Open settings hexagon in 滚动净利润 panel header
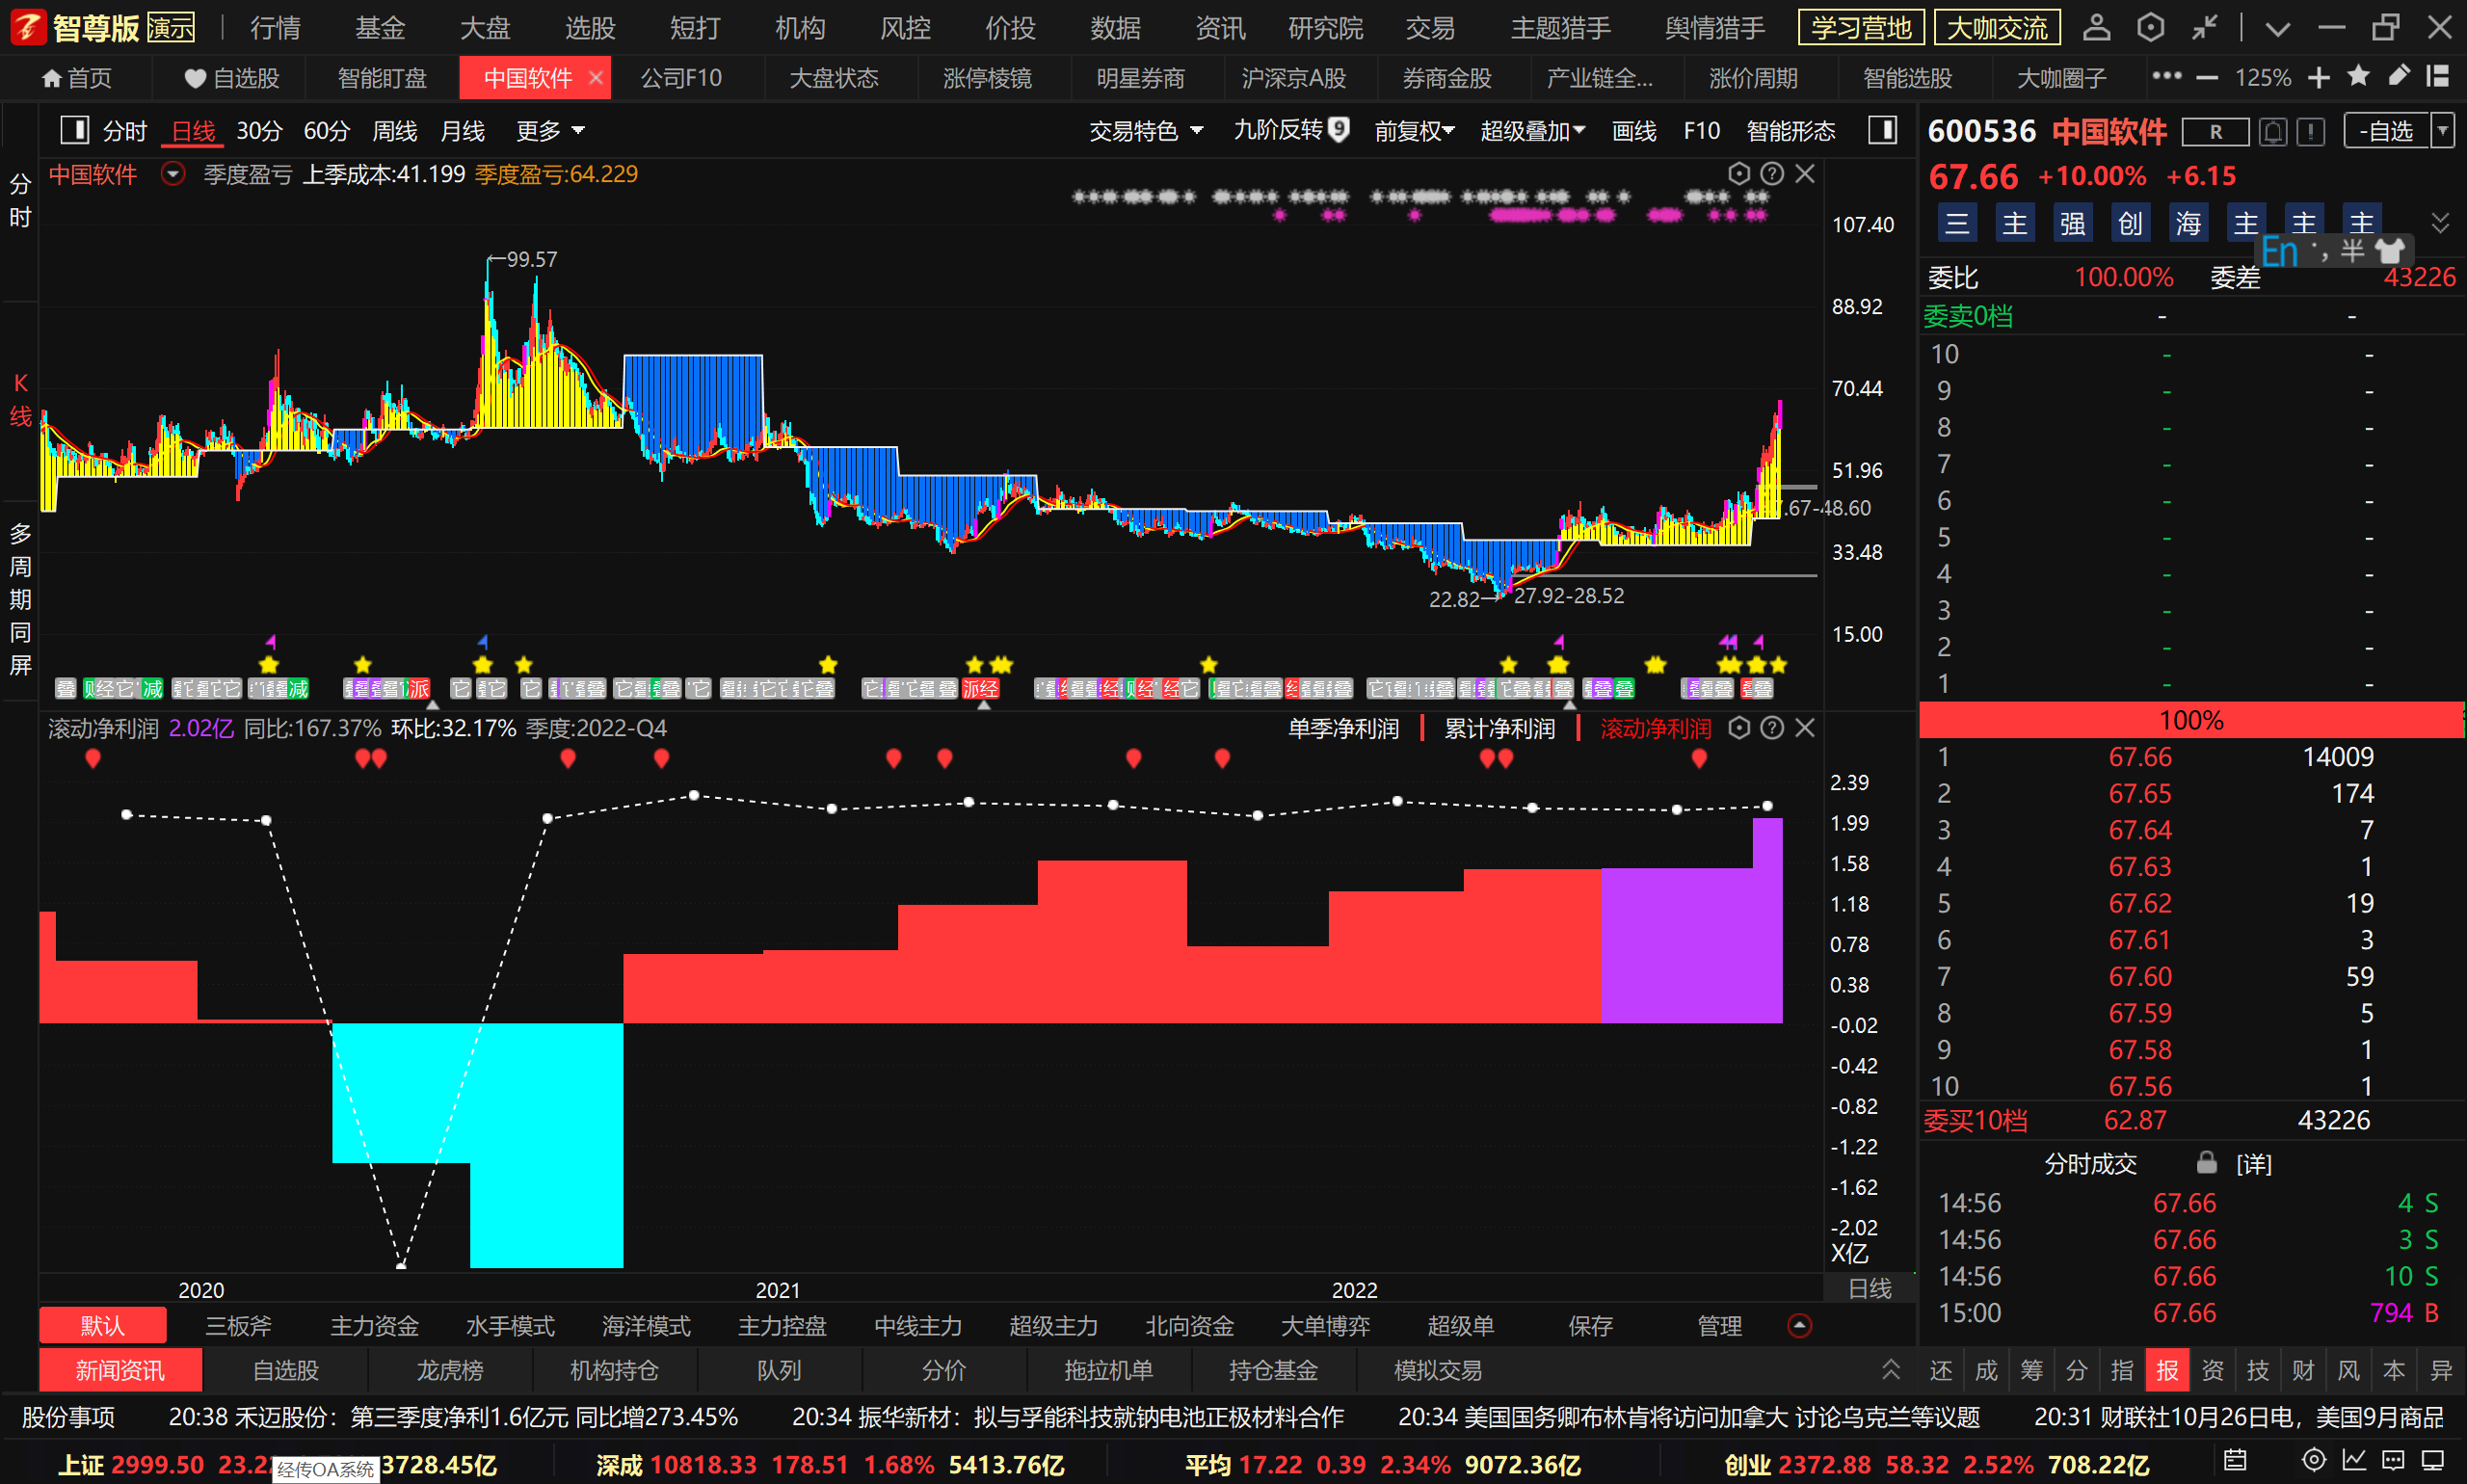 coord(1739,728)
